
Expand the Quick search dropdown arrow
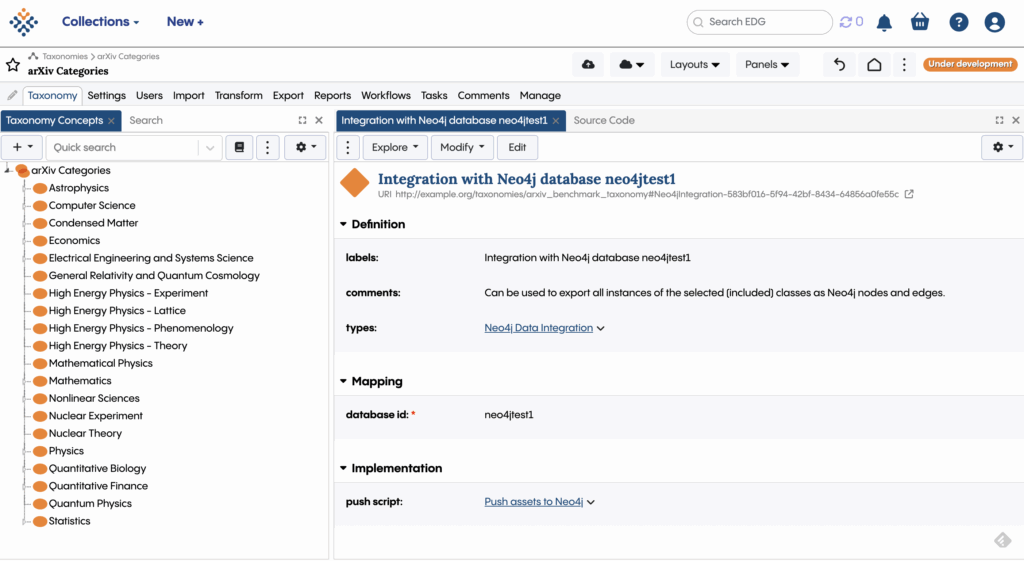(210, 148)
